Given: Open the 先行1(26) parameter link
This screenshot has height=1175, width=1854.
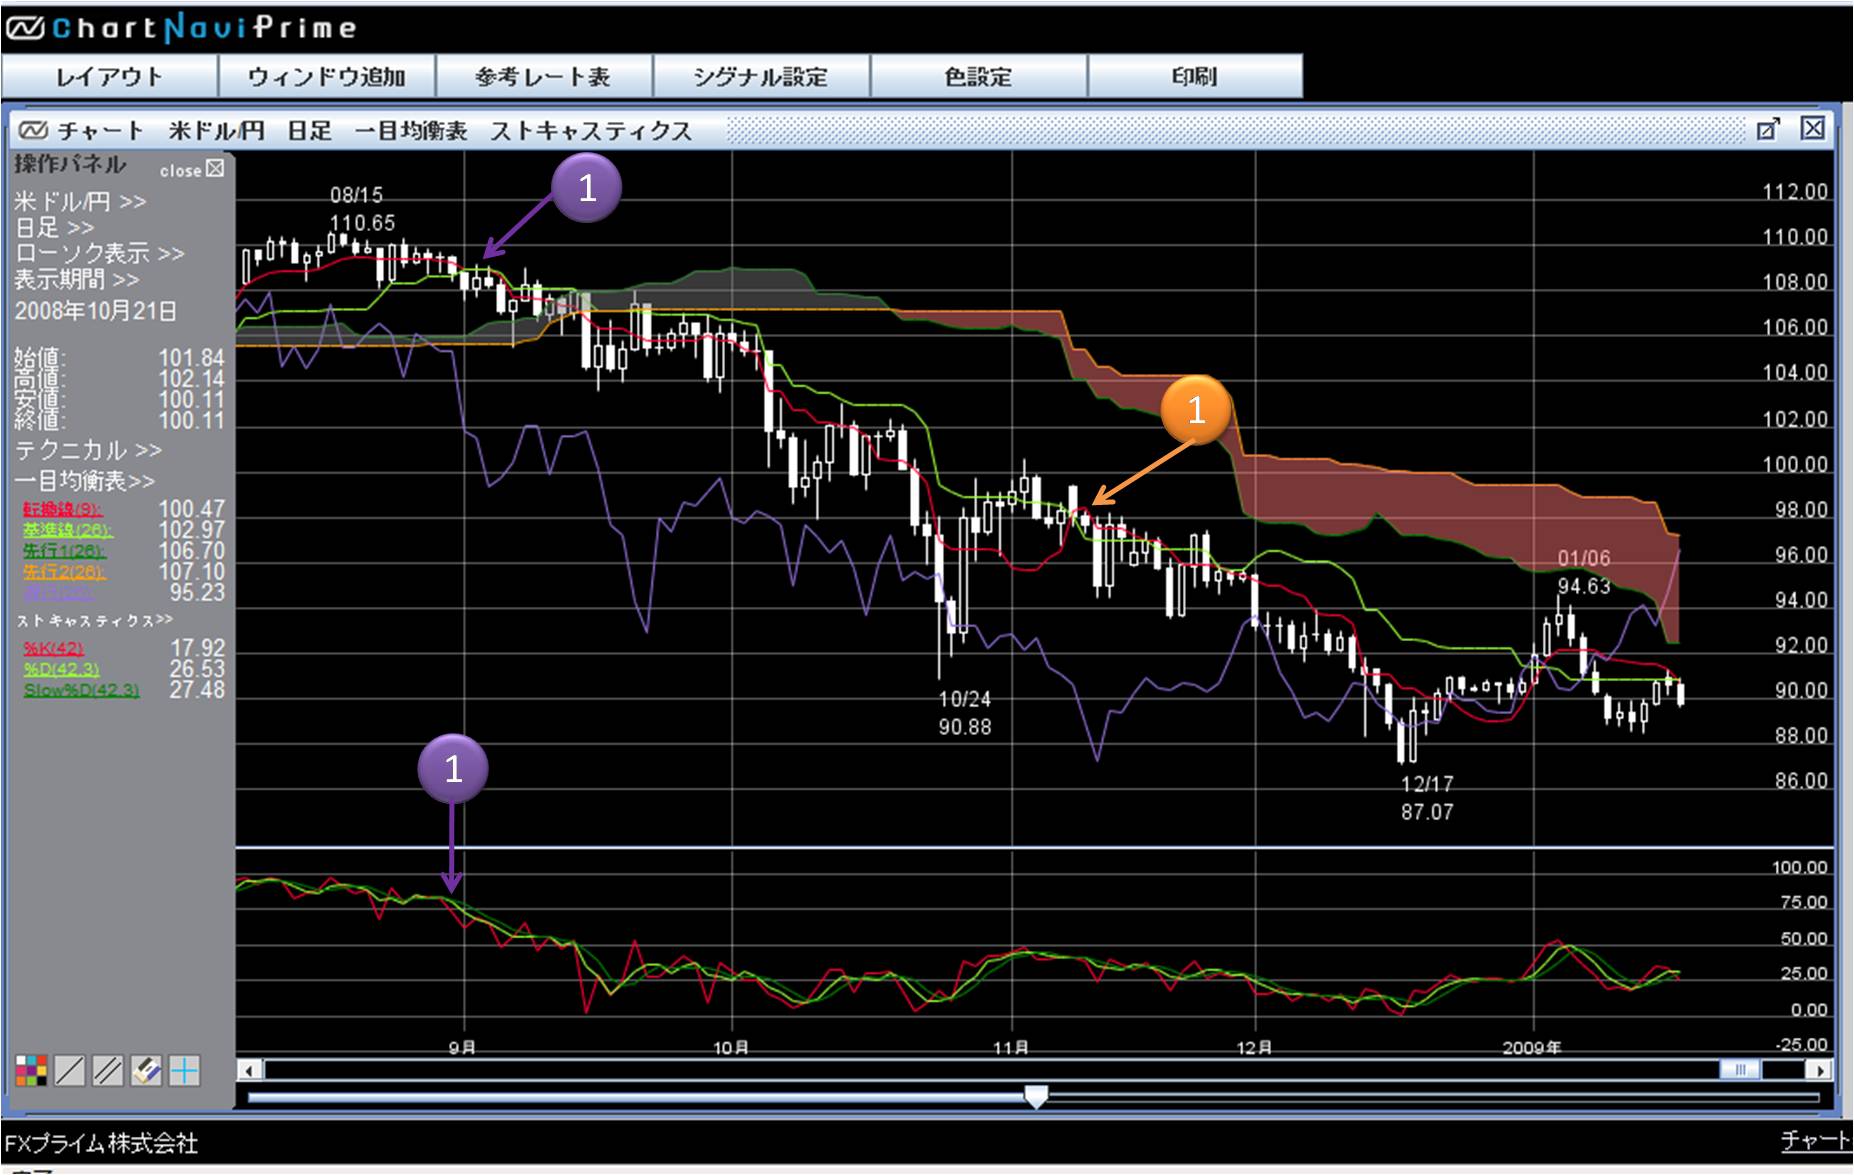Looking at the screenshot, I should [64, 551].
